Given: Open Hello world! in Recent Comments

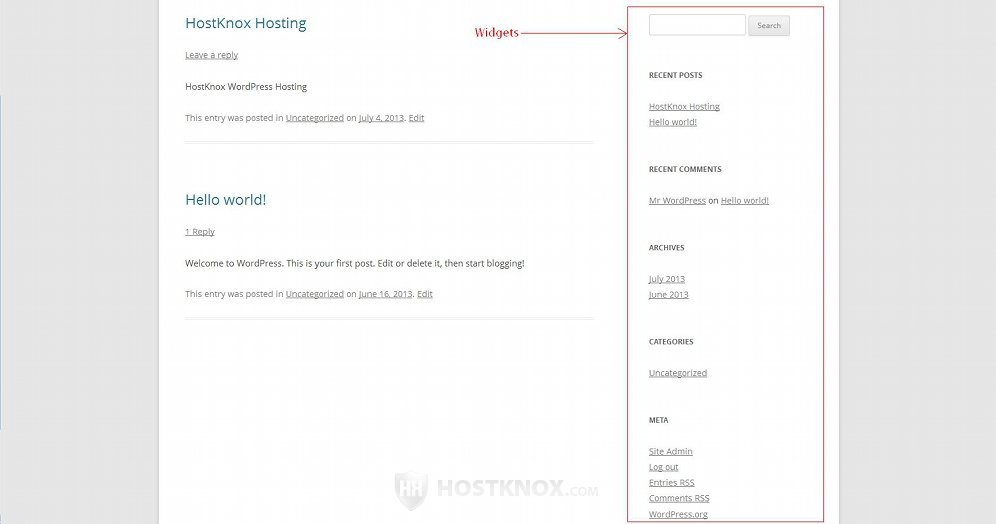Looking at the screenshot, I should [744, 201].
